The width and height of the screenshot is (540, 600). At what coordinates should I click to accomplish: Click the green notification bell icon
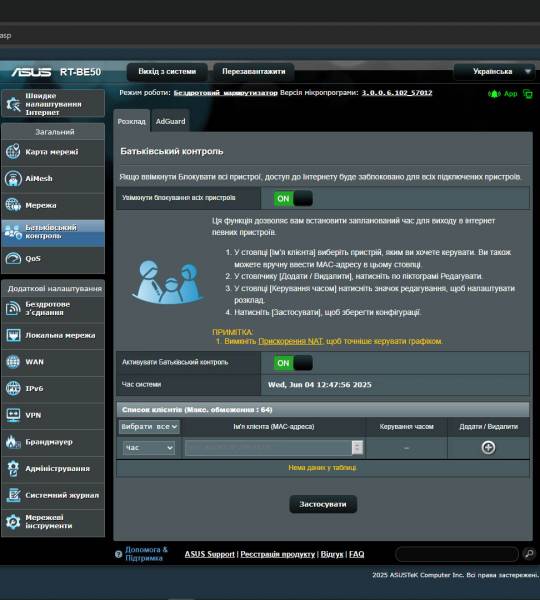pyautogui.click(x=494, y=94)
